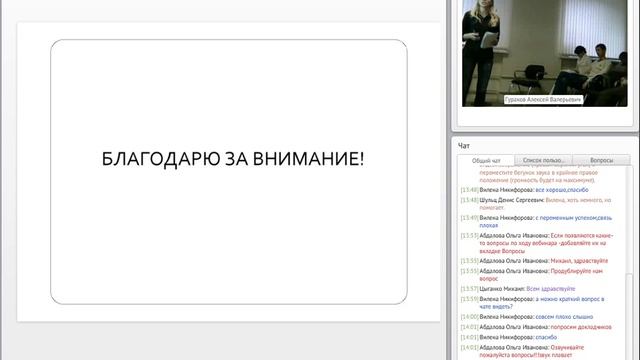
Task: Click the Гурахов Алексей Валерьевич name label
Action: (543, 100)
